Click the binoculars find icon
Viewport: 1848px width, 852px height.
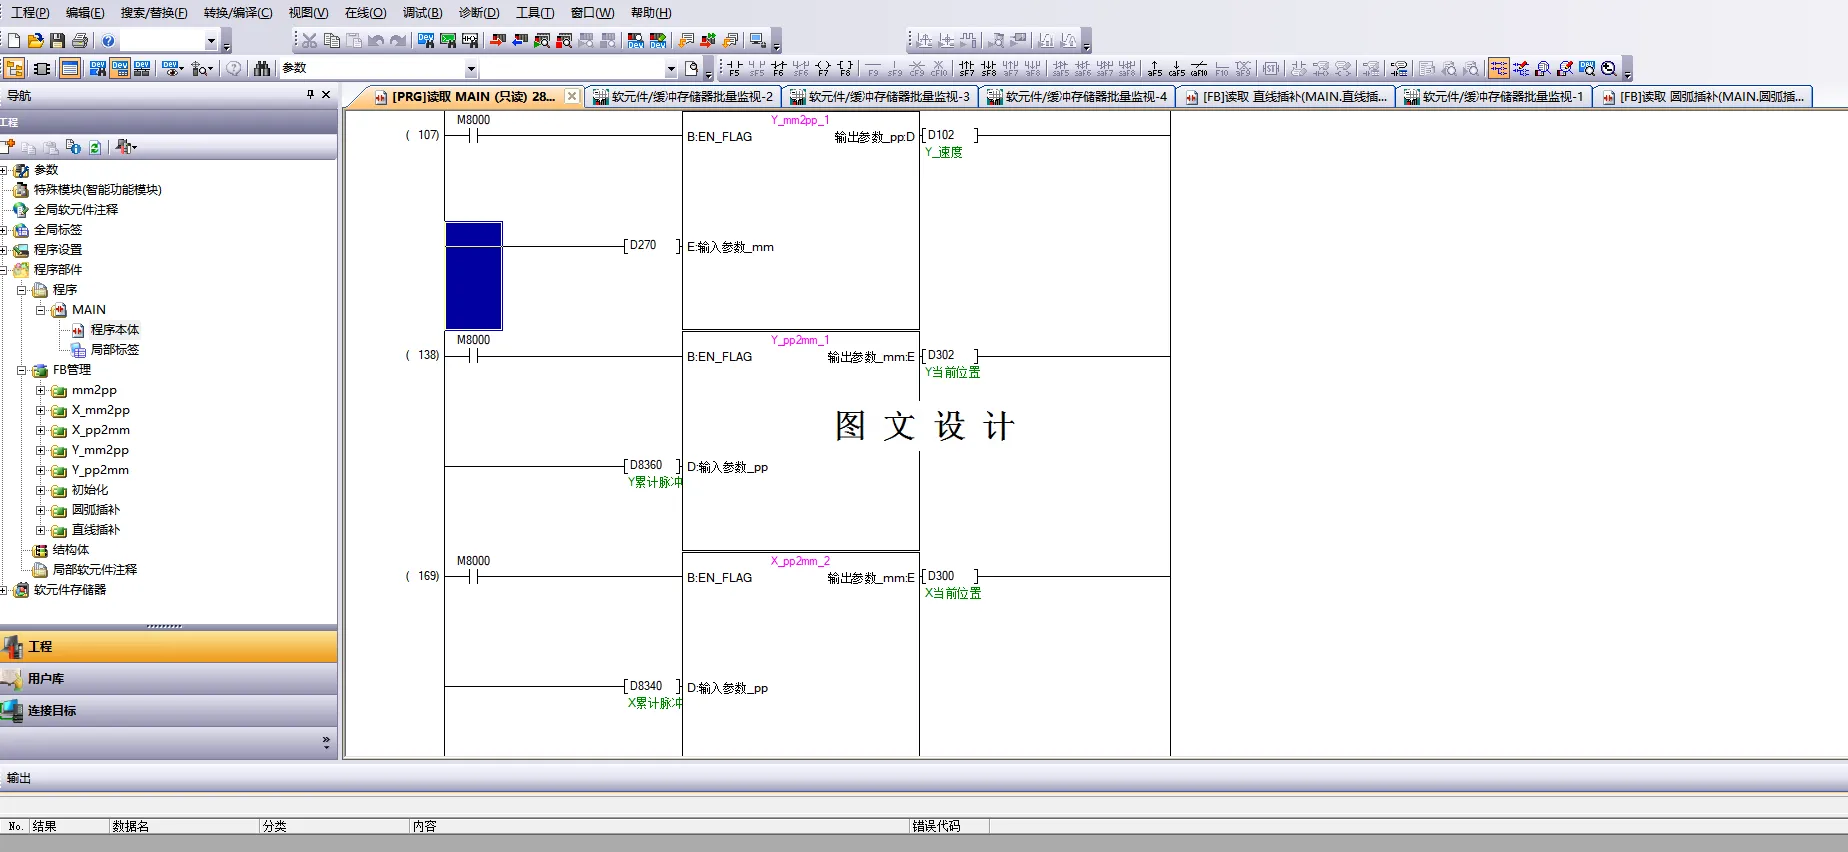262,68
